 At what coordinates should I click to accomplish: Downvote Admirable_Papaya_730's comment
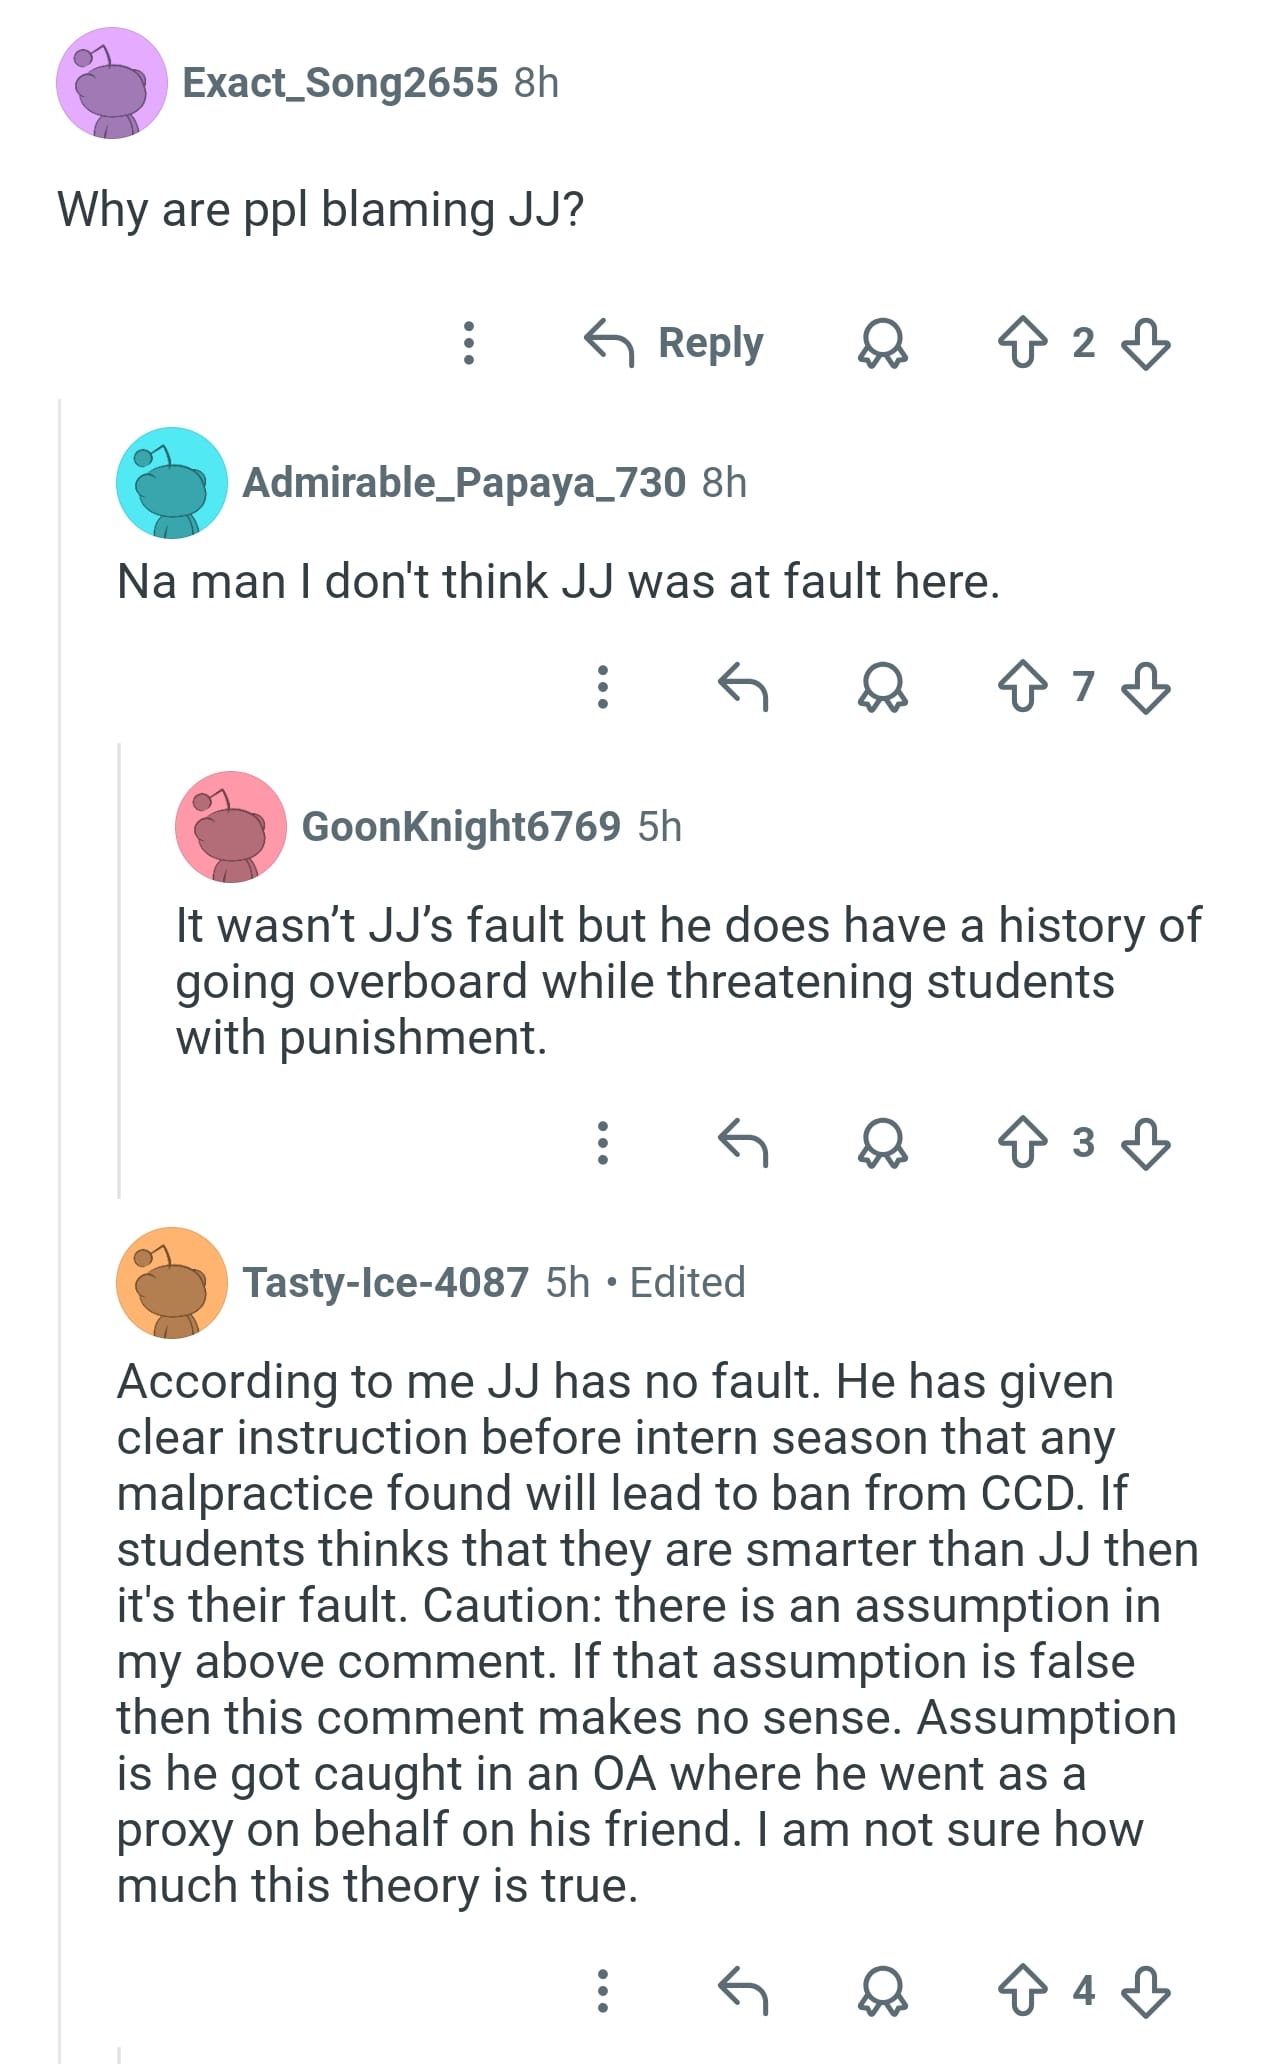click(1145, 687)
